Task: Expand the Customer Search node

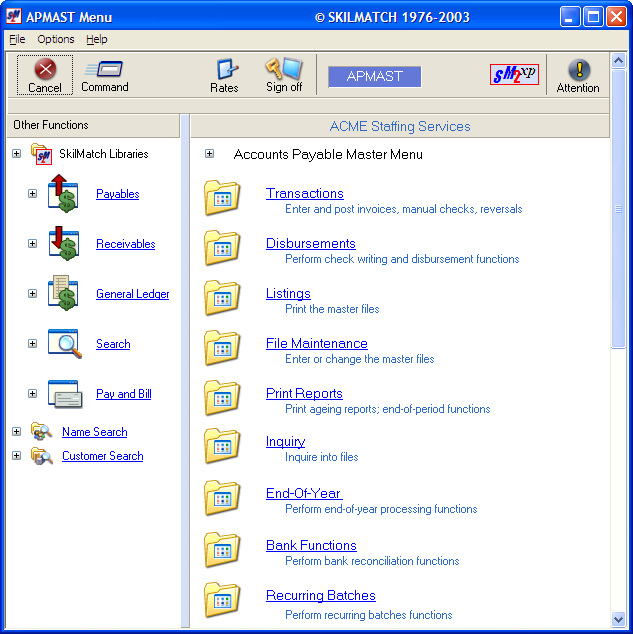Action: tap(16, 456)
